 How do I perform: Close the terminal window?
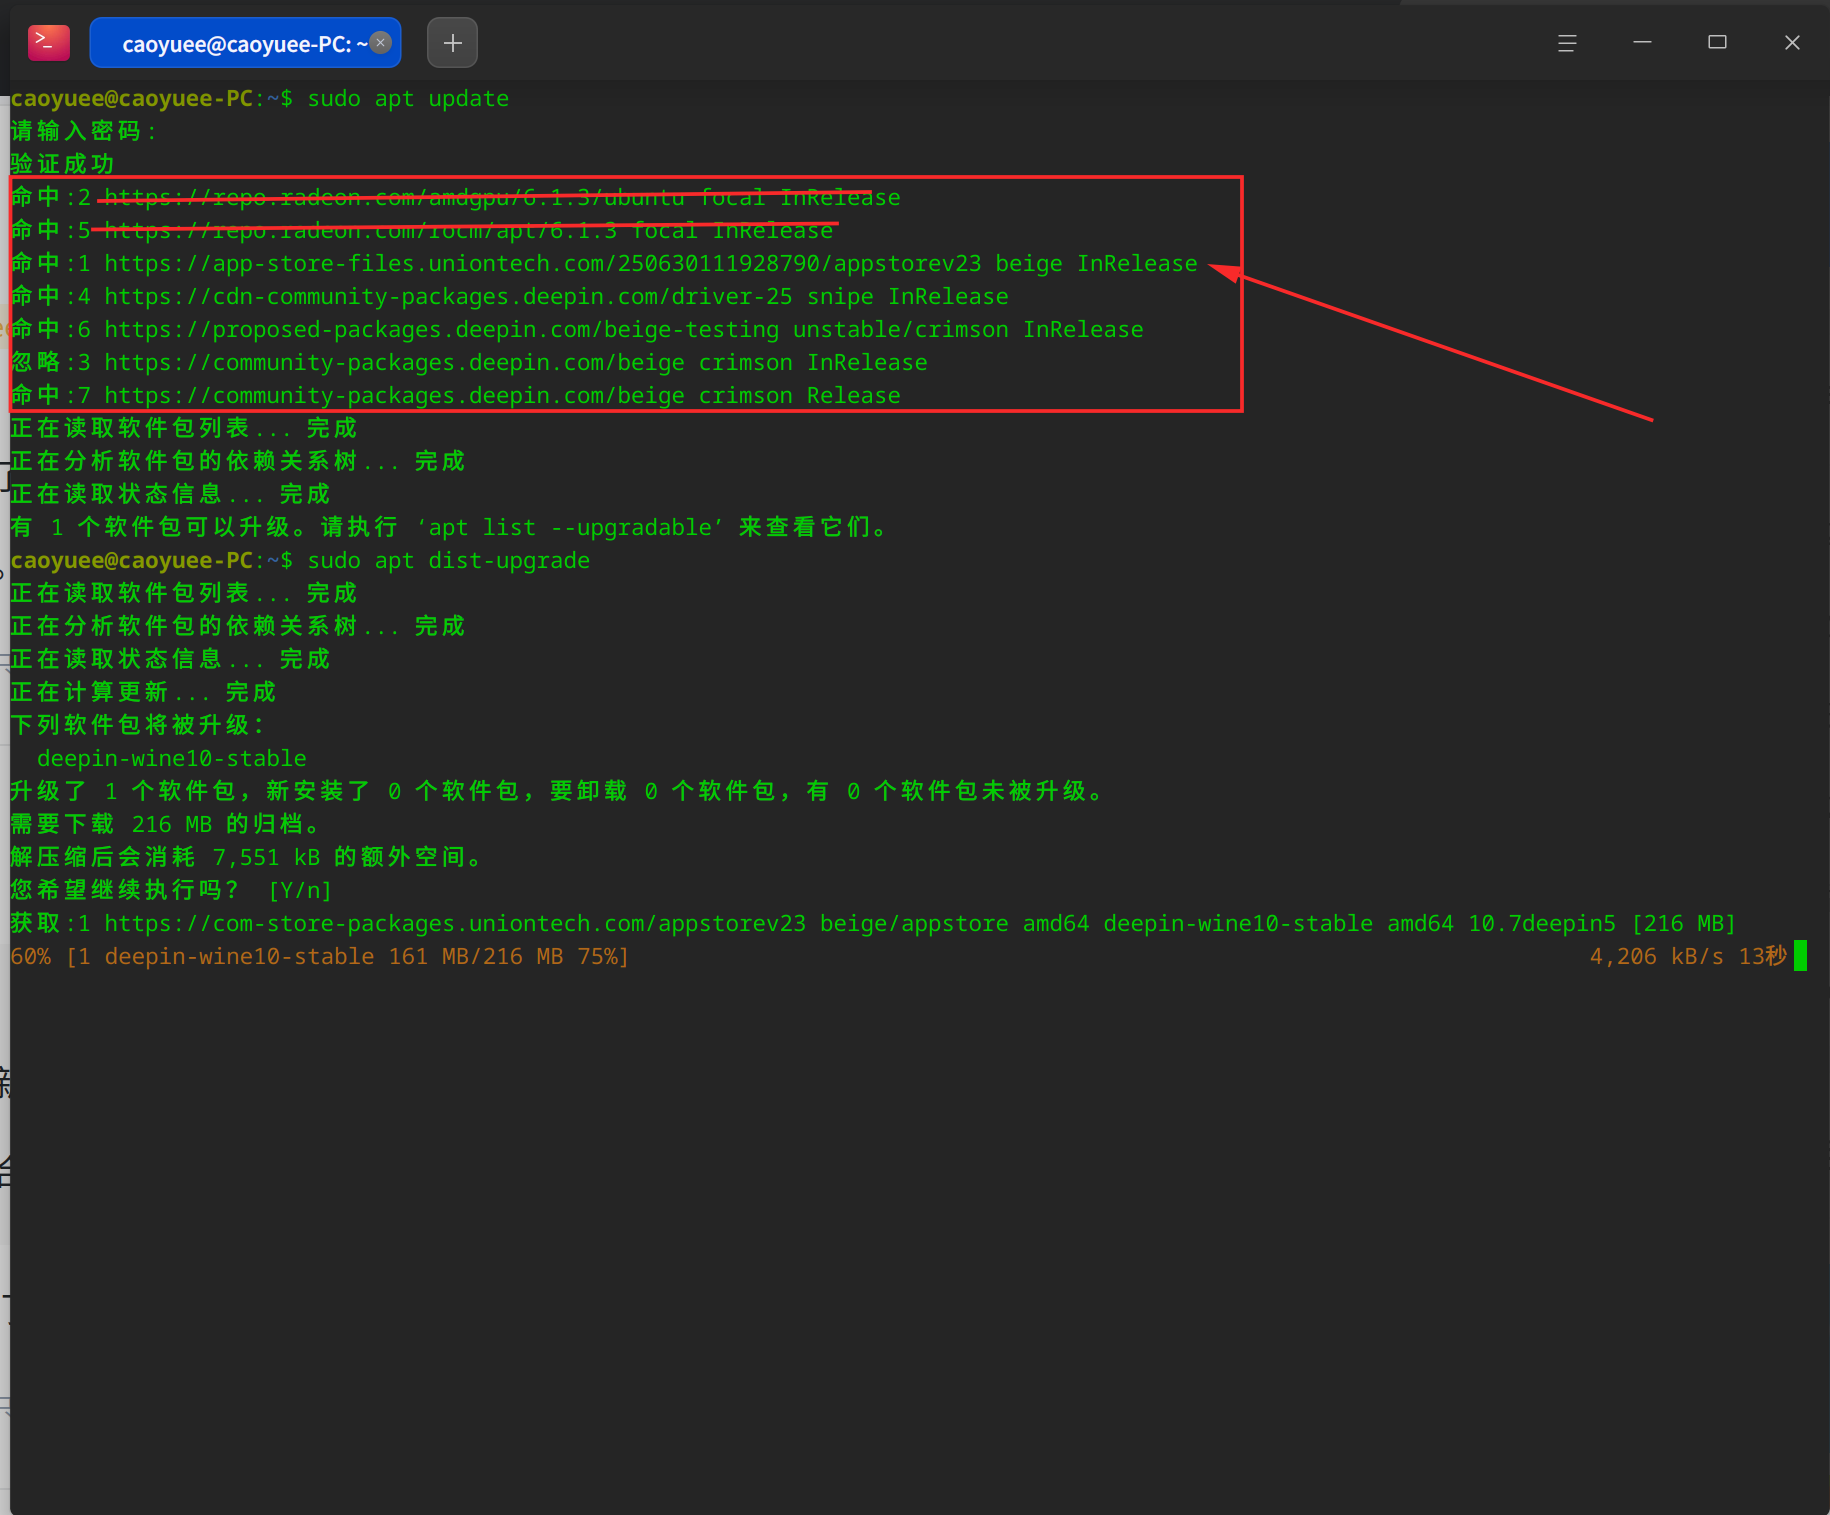click(x=1792, y=42)
